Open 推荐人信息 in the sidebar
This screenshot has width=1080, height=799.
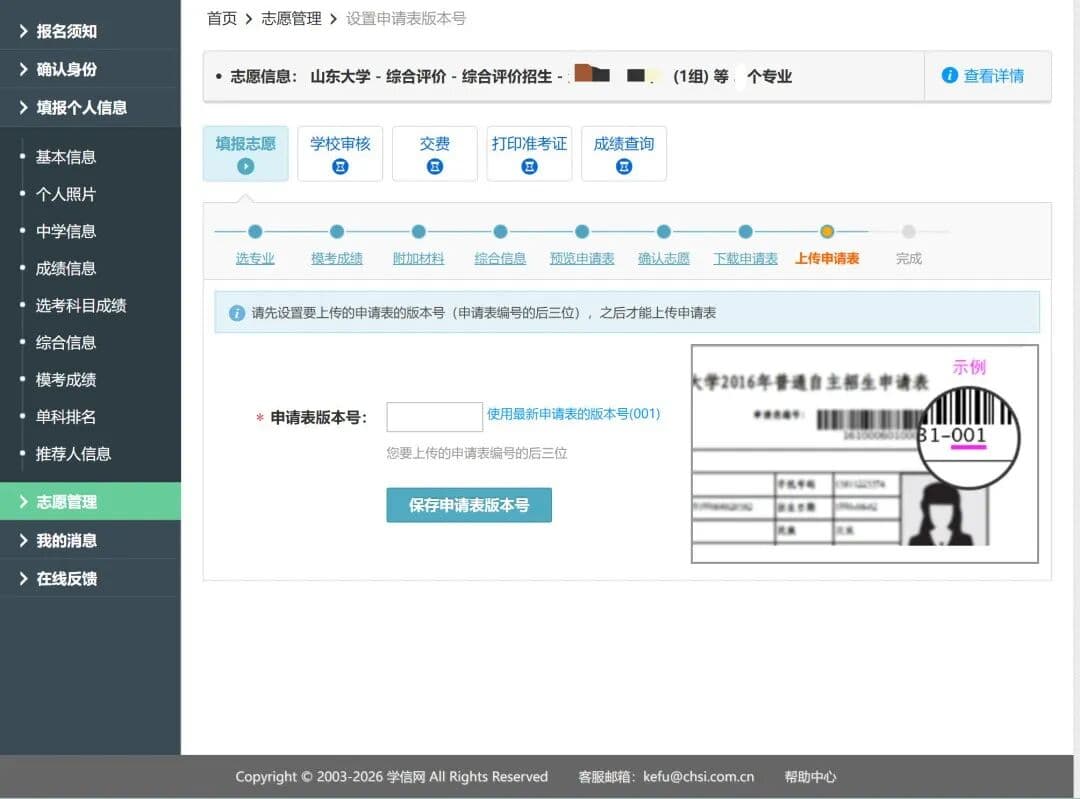tap(74, 455)
